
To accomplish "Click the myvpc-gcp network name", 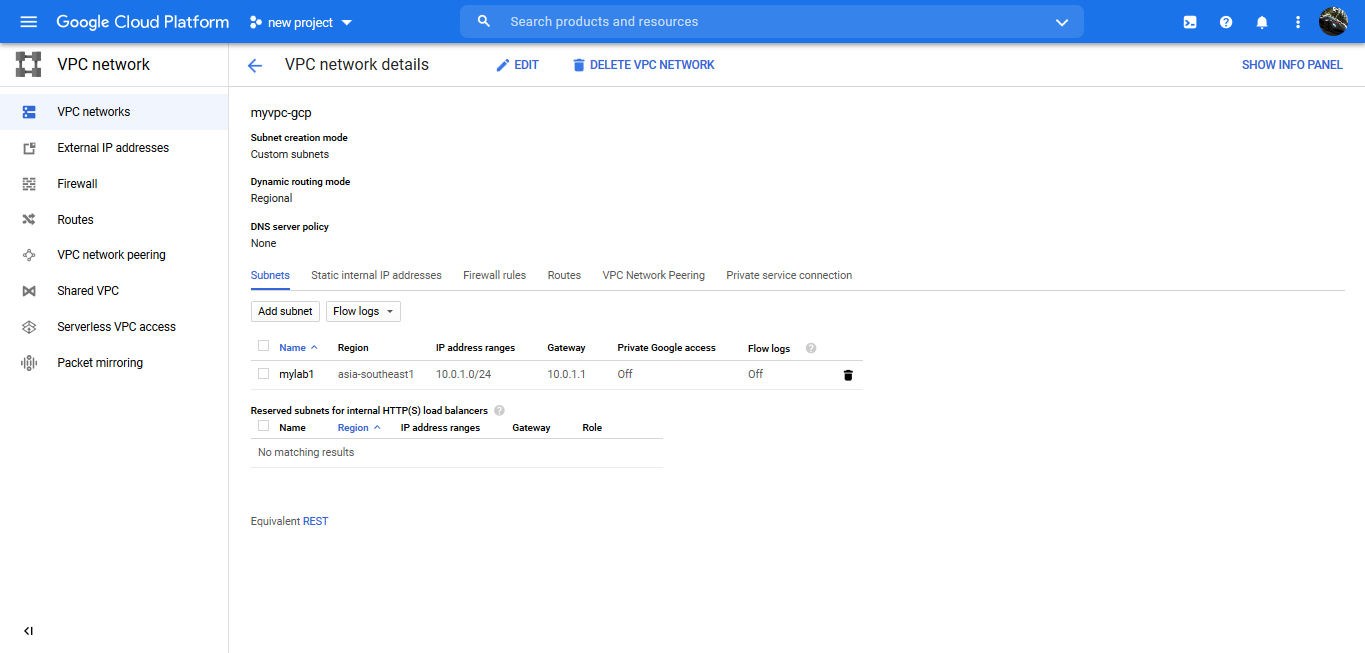I will [x=281, y=113].
